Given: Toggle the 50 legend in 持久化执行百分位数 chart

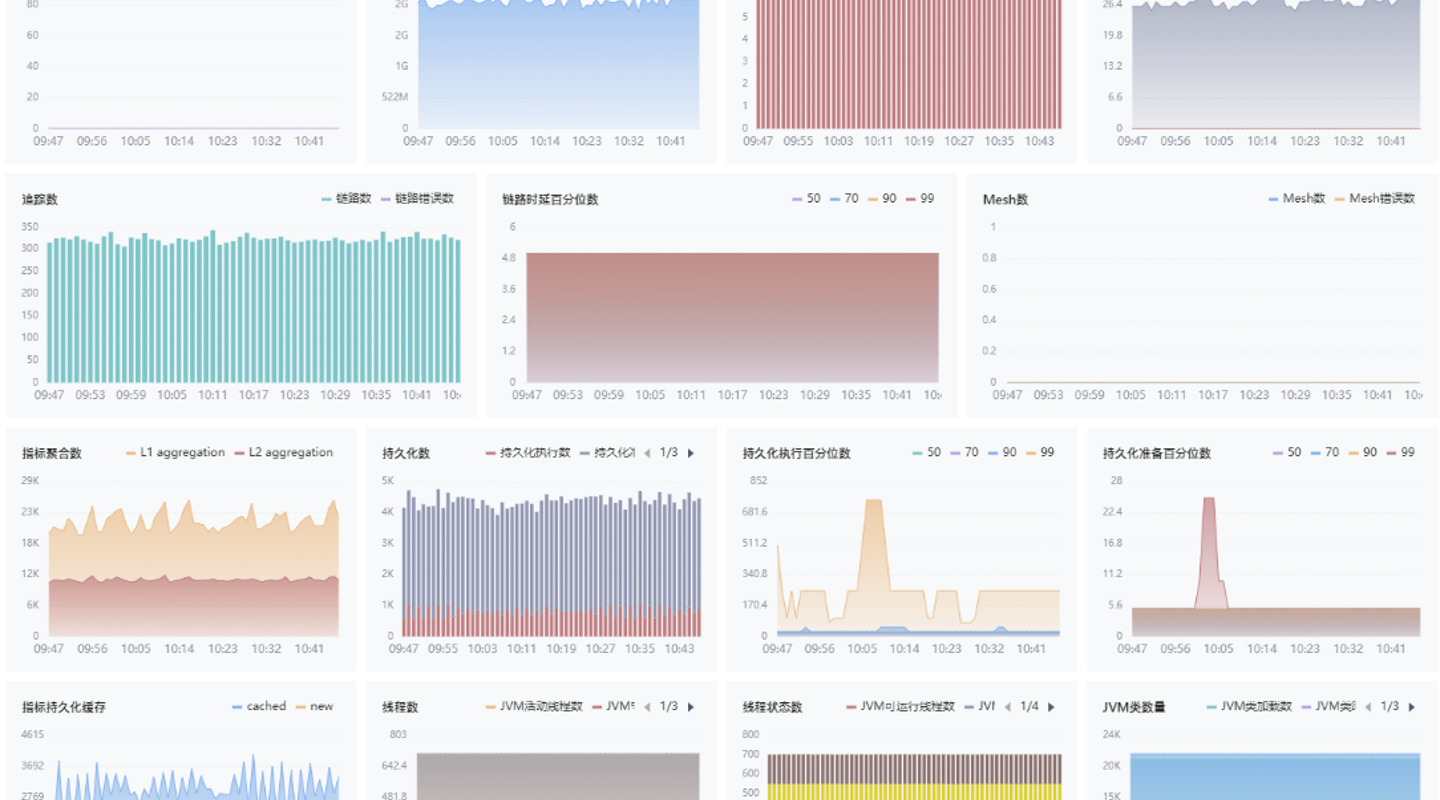Looking at the screenshot, I should pyautogui.click(x=926, y=453).
